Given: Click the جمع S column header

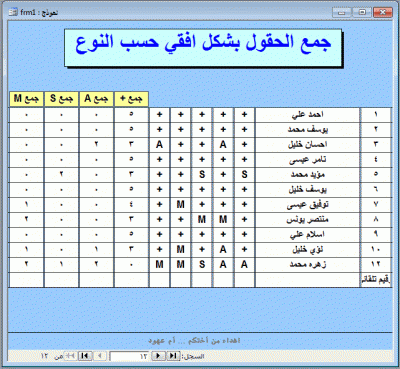Looking at the screenshot, I should point(61,99).
